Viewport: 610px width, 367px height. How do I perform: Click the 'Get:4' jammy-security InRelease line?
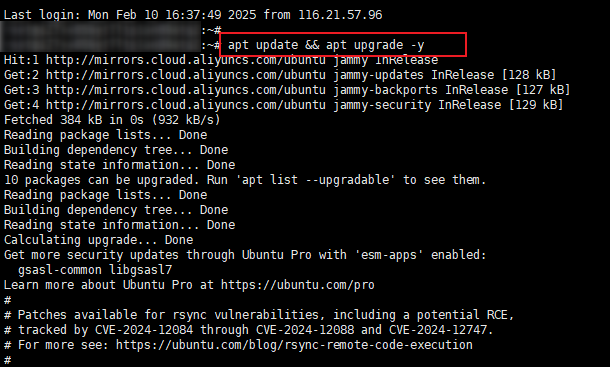pyautogui.click(x=284, y=105)
